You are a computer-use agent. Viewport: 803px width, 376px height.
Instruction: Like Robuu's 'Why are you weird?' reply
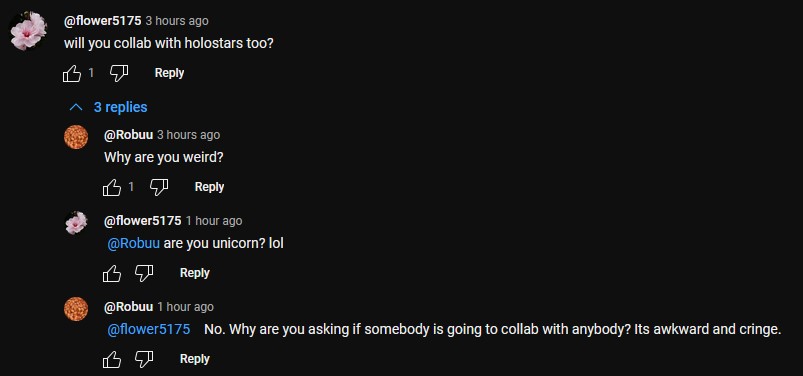point(112,187)
